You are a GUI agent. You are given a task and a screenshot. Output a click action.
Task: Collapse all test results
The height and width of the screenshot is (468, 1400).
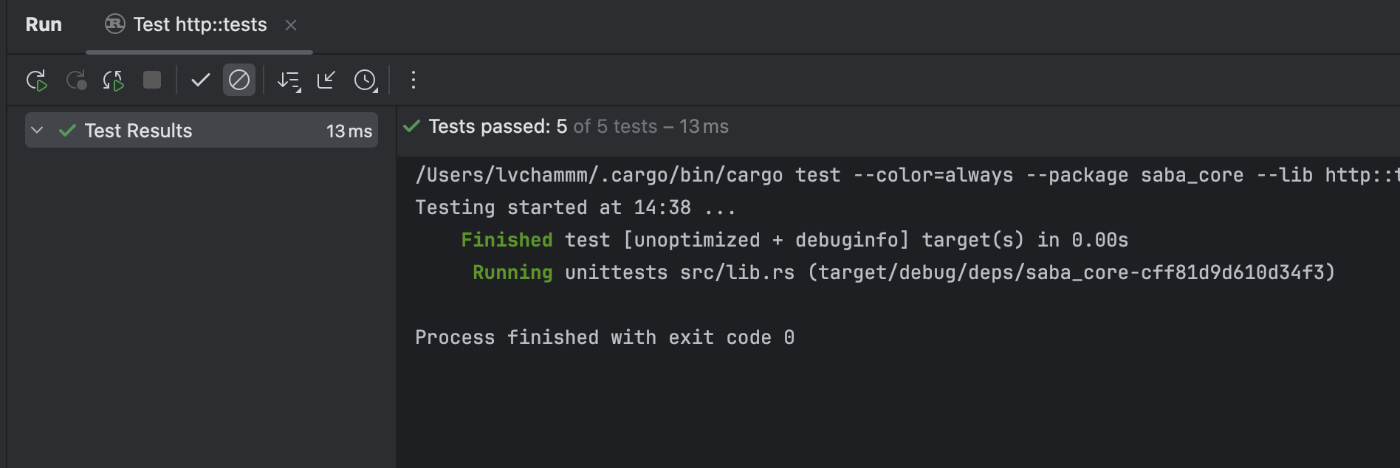tap(326, 80)
